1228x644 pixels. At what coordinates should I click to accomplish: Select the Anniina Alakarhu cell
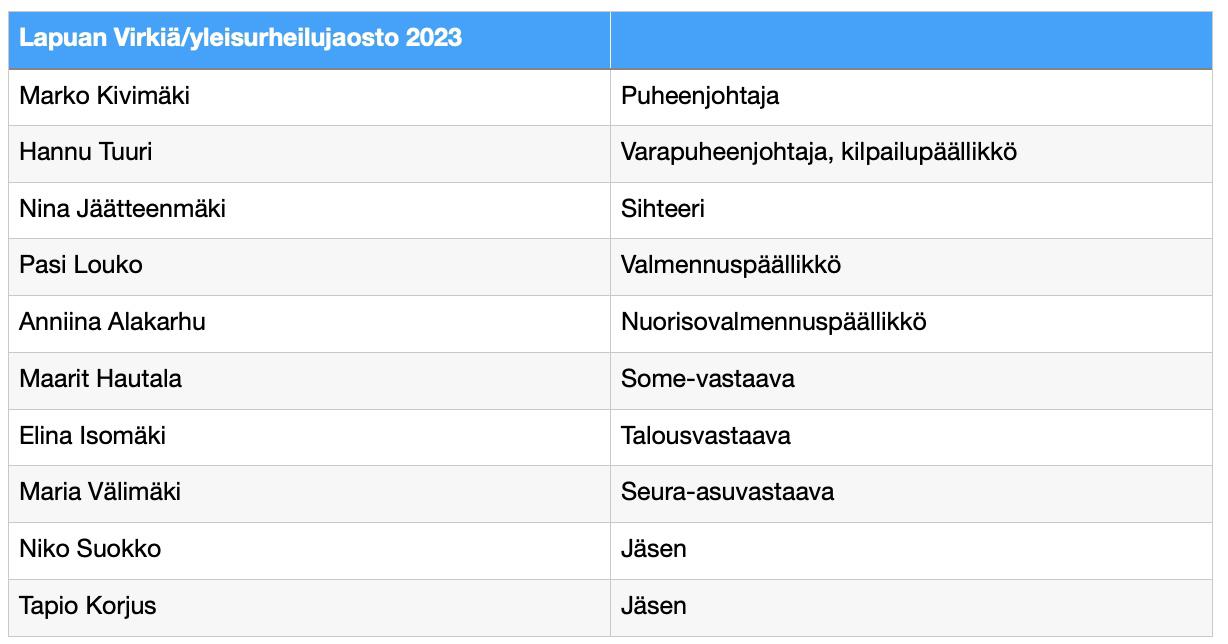click(x=309, y=324)
